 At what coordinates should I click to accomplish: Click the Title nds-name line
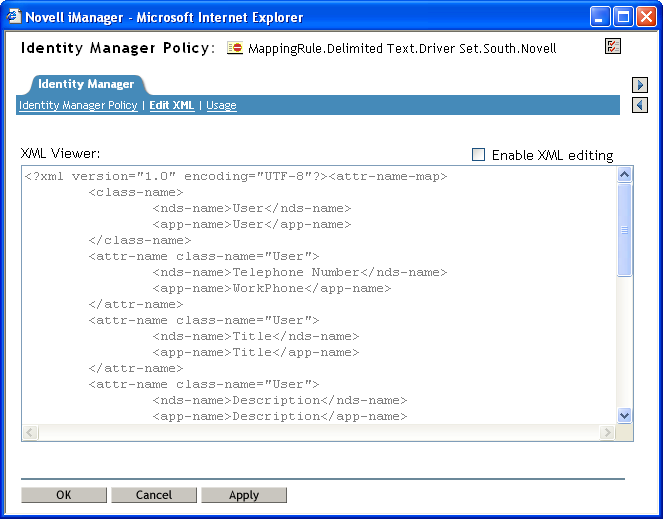[255, 336]
